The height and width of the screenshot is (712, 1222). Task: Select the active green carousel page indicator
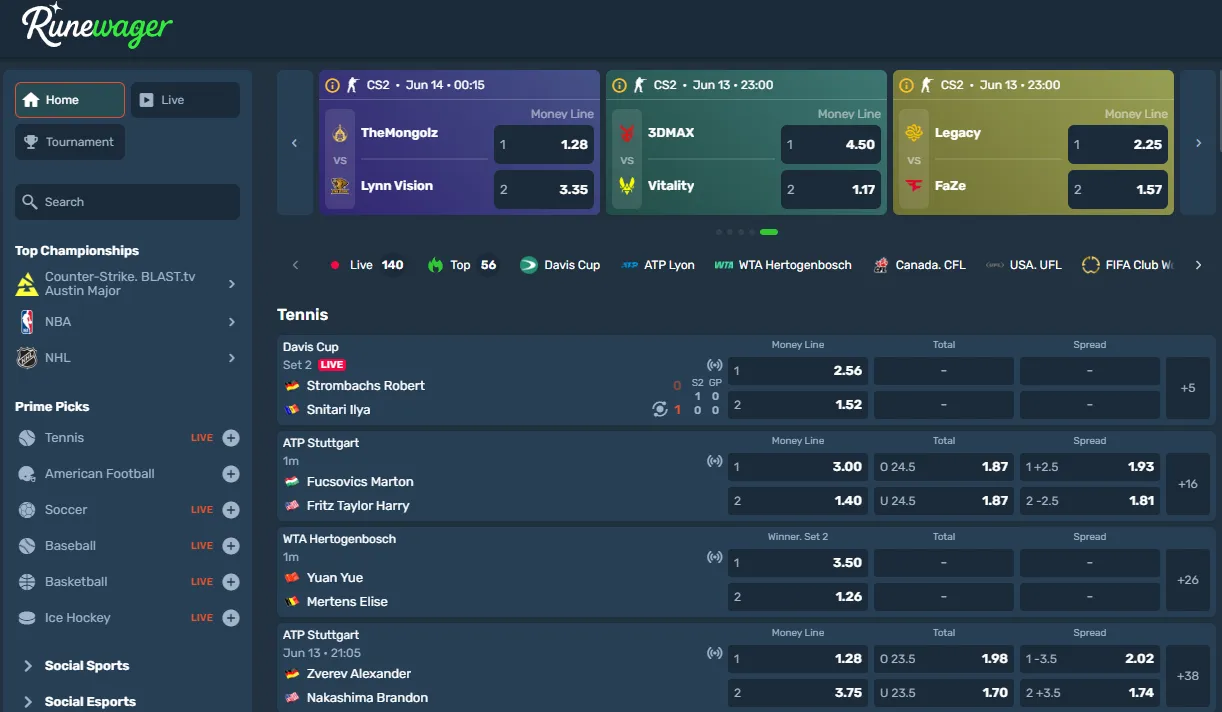point(769,232)
